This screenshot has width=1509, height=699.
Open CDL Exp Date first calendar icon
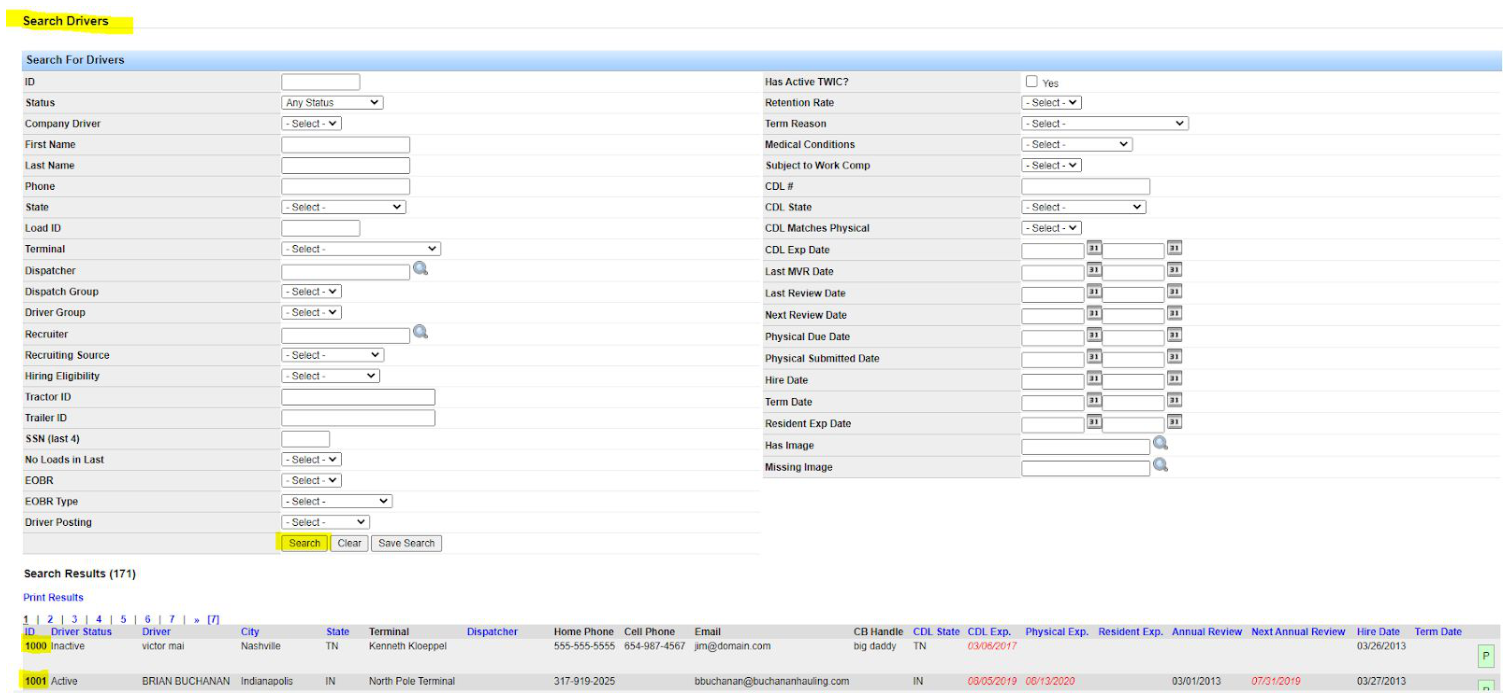[x=1094, y=248]
